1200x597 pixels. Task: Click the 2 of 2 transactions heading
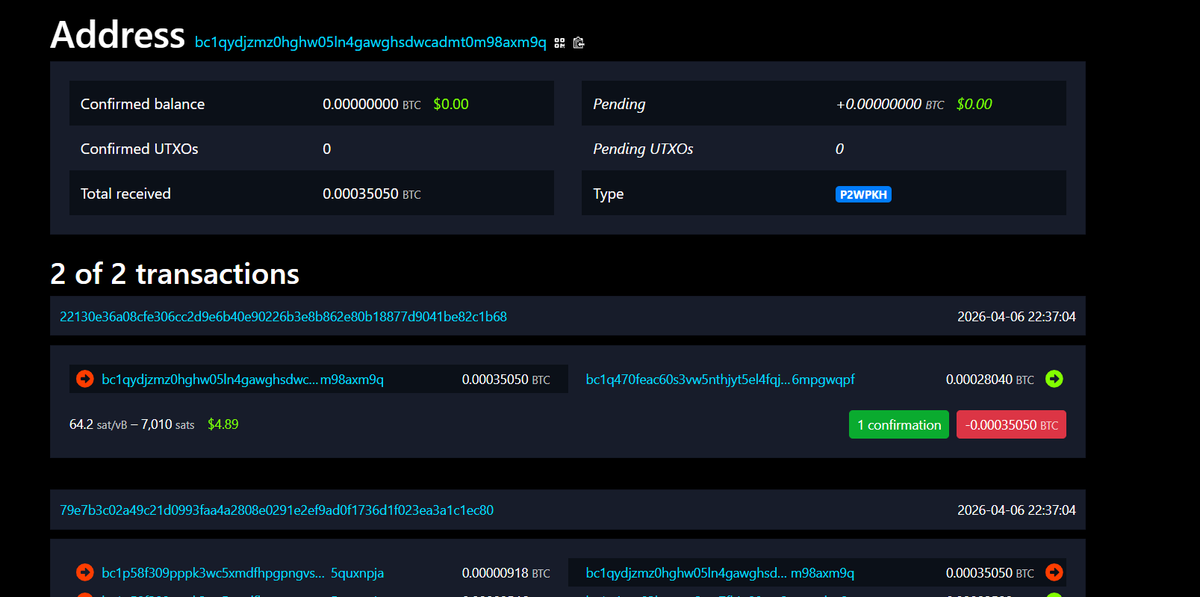click(x=175, y=273)
